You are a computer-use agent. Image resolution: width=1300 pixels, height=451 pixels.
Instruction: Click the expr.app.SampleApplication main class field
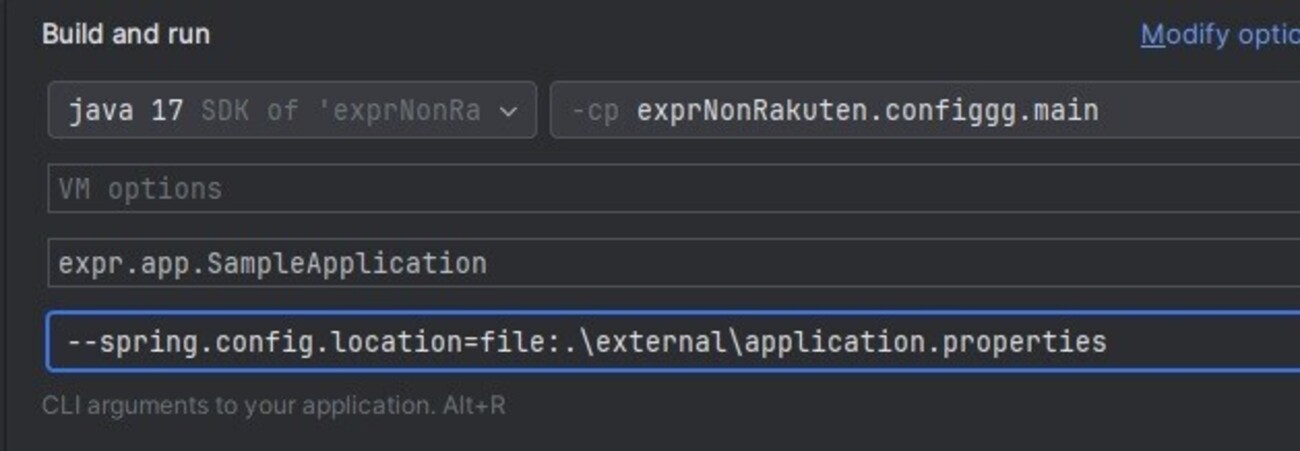pos(670,264)
